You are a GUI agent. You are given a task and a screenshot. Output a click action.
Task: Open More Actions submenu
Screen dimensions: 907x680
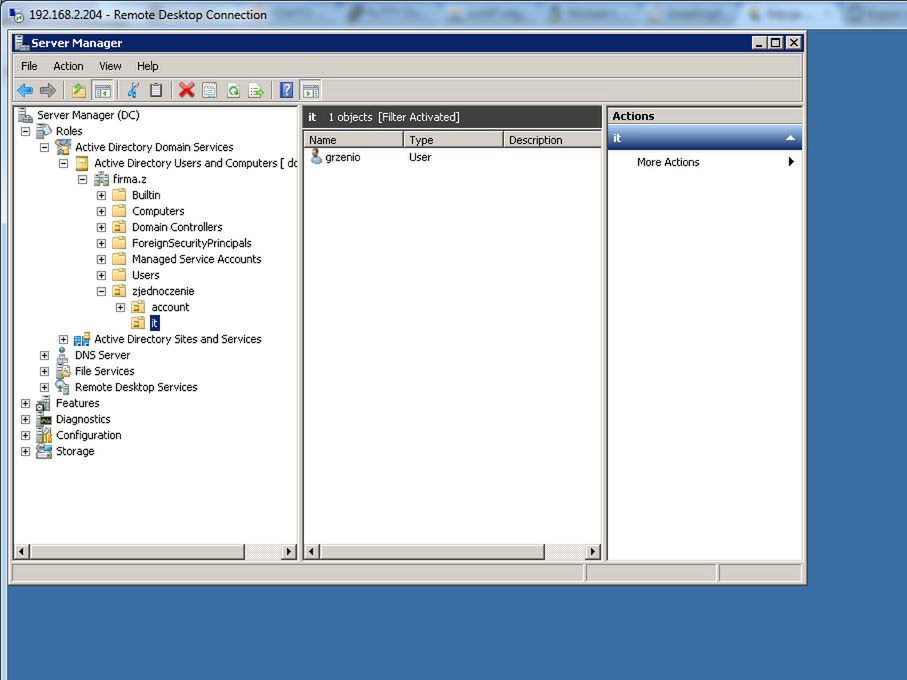point(705,162)
